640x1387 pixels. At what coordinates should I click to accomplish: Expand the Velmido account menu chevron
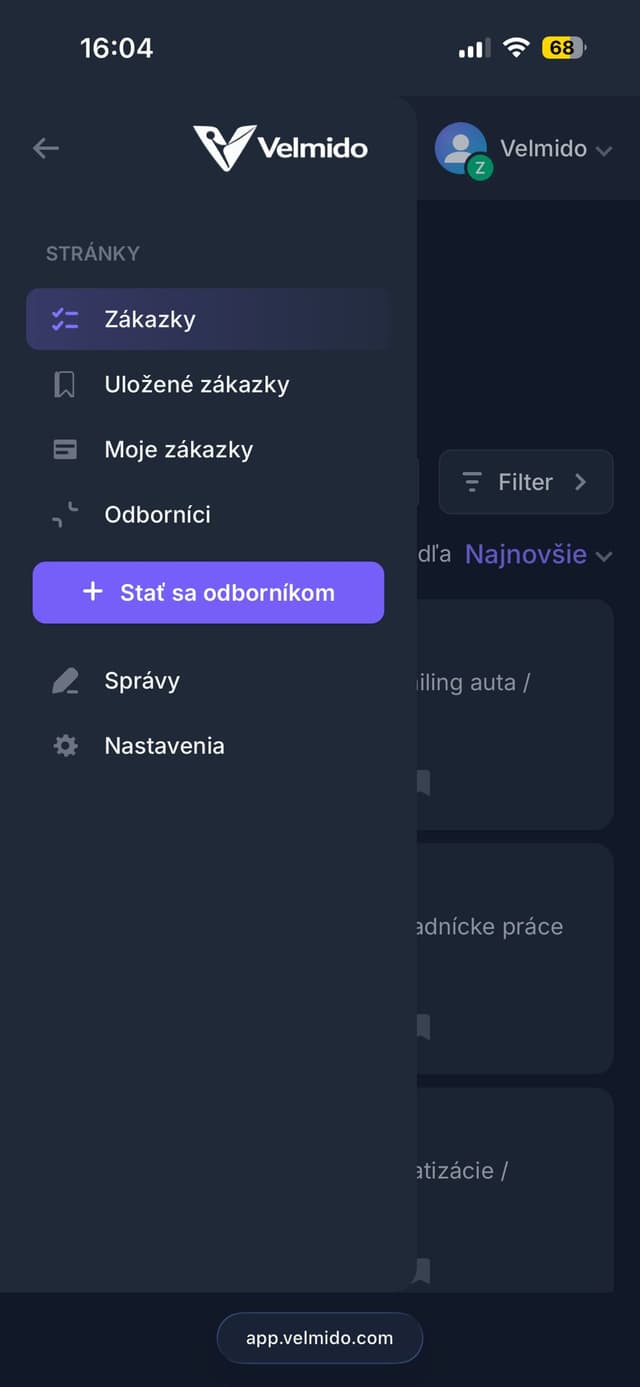coord(604,150)
